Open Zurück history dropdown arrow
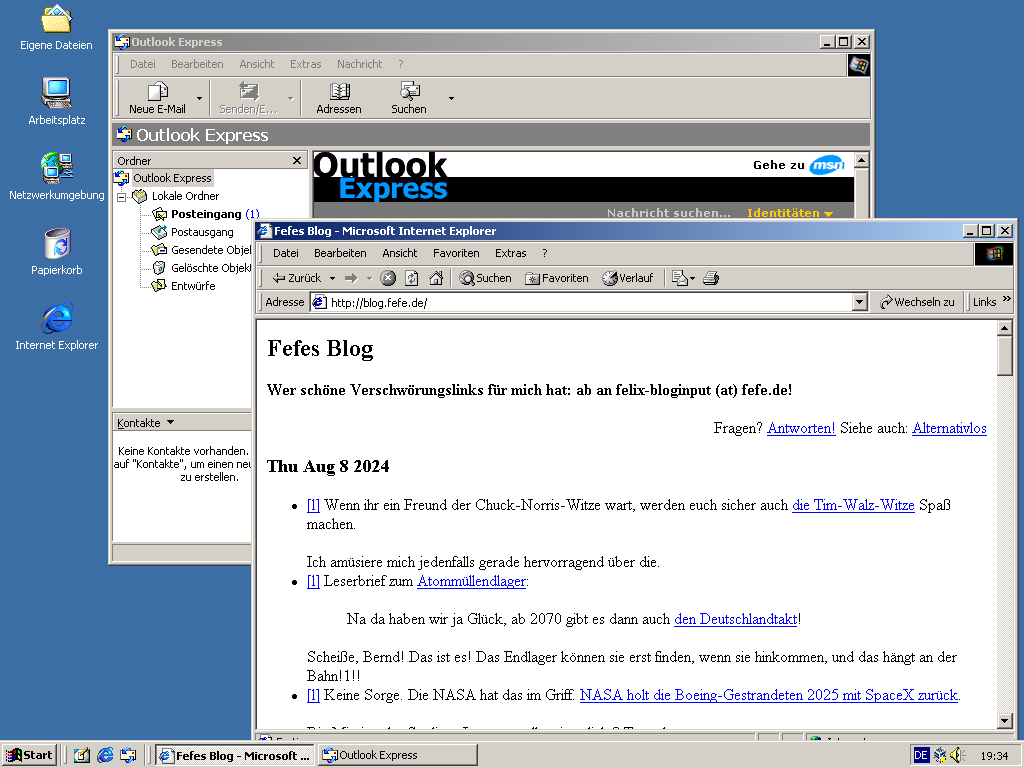 332,278
